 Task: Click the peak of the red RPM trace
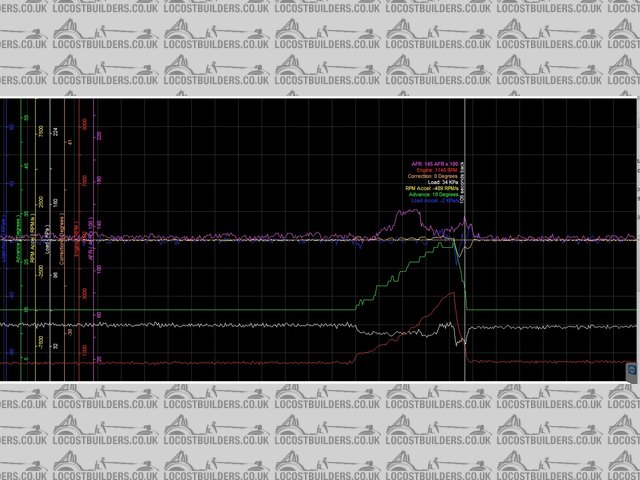(454, 293)
